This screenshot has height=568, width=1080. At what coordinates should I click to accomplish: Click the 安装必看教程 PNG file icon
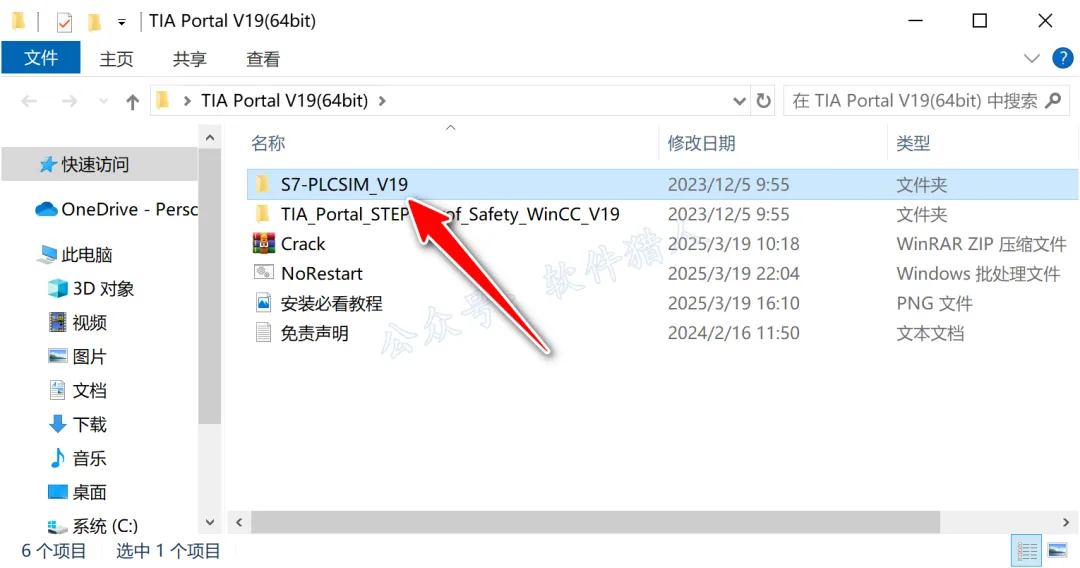tap(263, 303)
